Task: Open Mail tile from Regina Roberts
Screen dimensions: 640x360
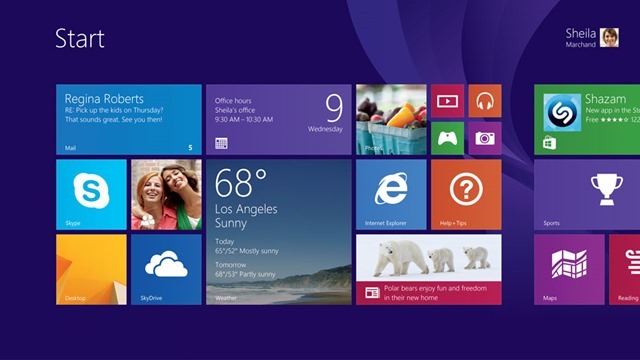Action: [x=129, y=120]
